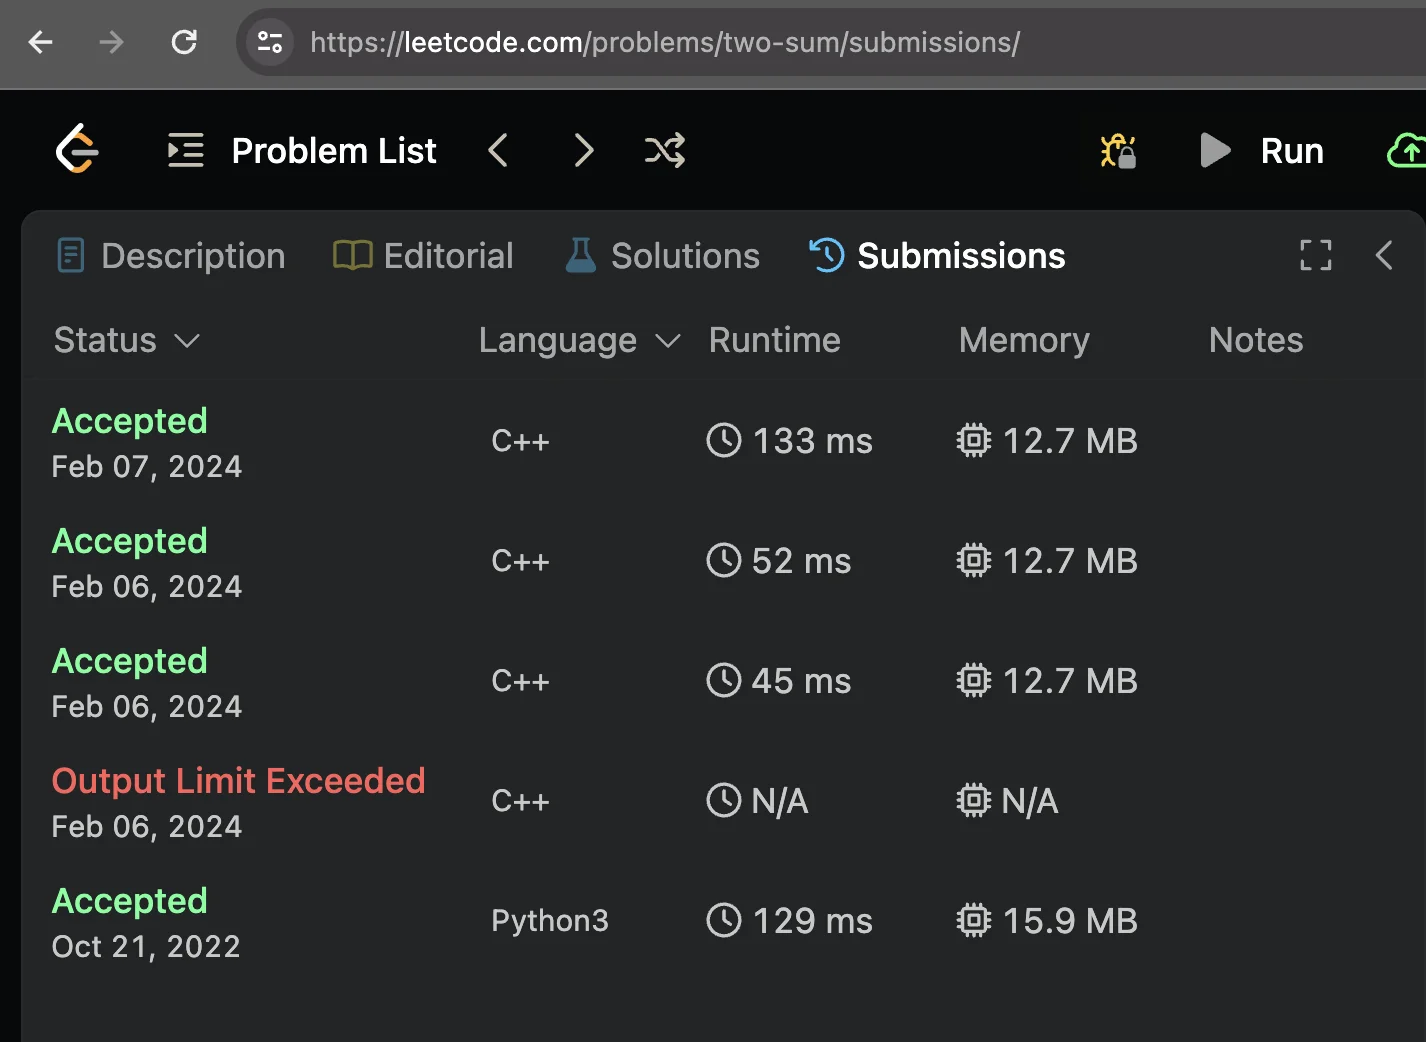Maximize the panel with fullscreen icon

(x=1316, y=256)
